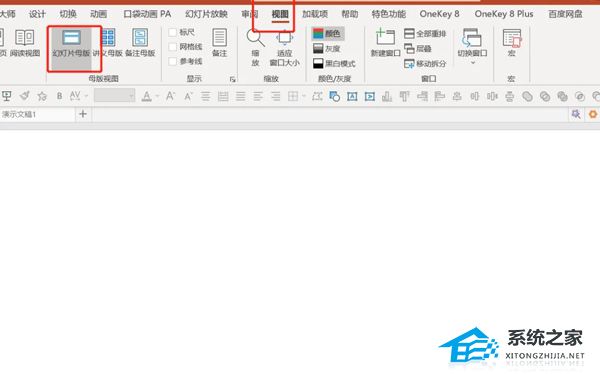Open the Notes Master (备注母版) view
600x374 pixels.
click(x=140, y=43)
